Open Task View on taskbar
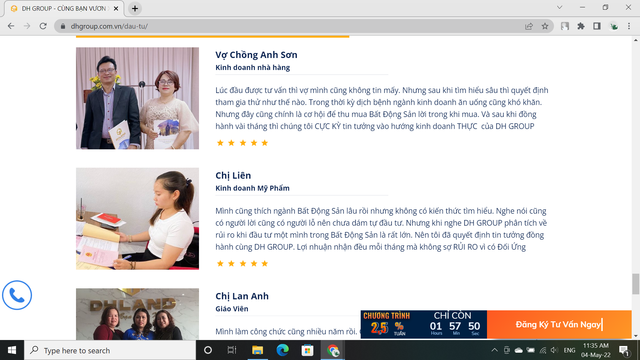 232,350
